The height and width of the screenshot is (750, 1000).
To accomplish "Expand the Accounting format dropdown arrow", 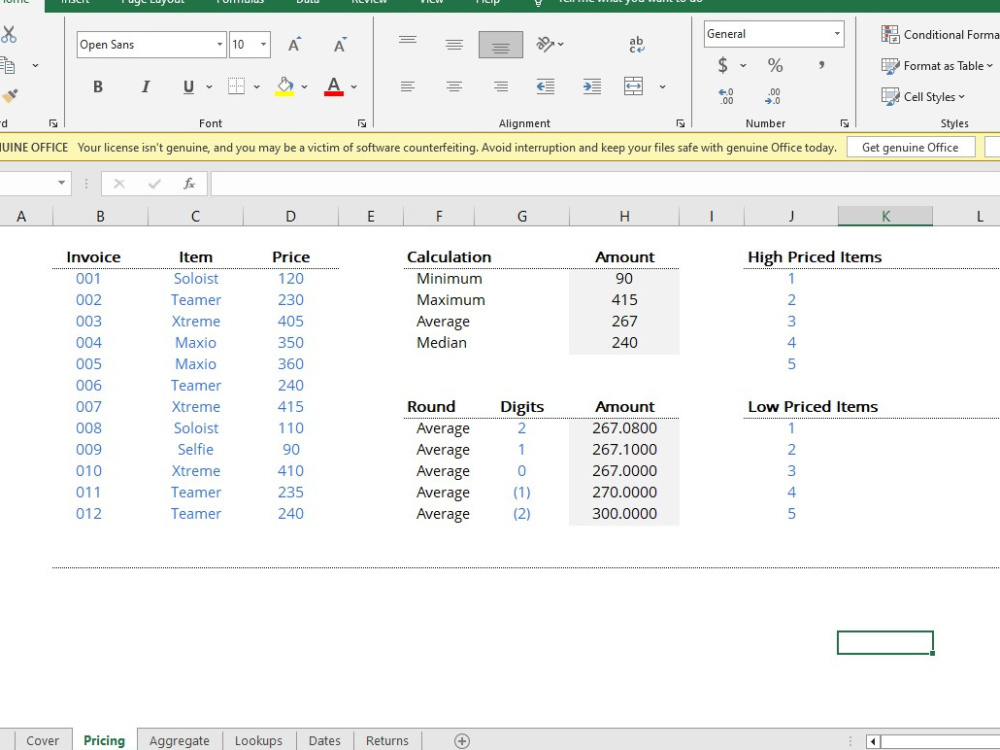I will (x=743, y=65).
